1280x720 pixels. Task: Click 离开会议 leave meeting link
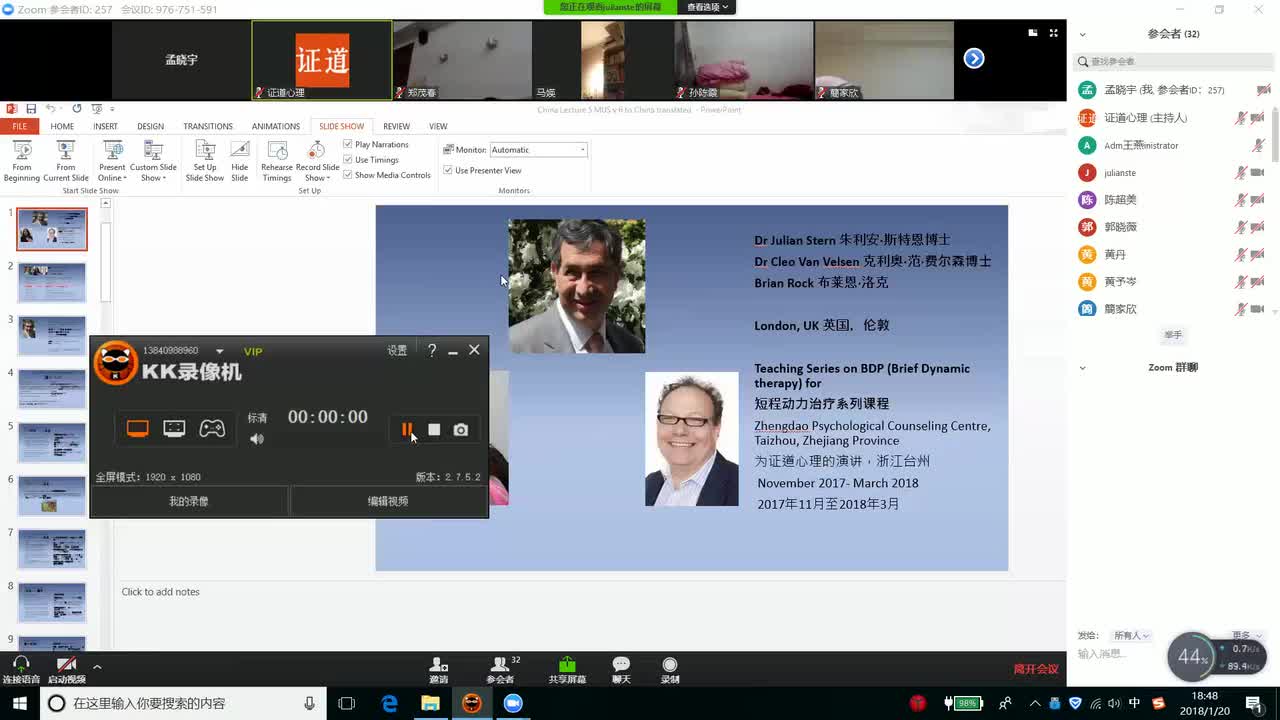point(1036,669)
